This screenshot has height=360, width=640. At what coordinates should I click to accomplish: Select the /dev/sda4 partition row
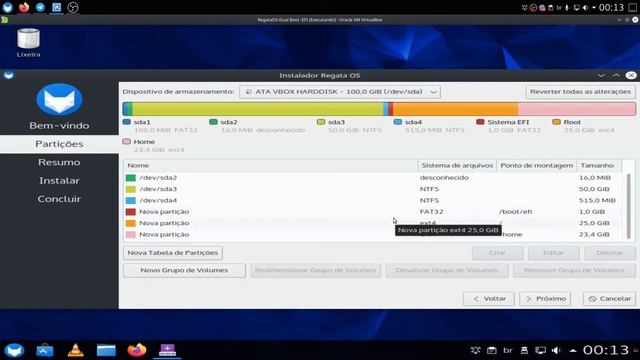click(x=373, y=200)
